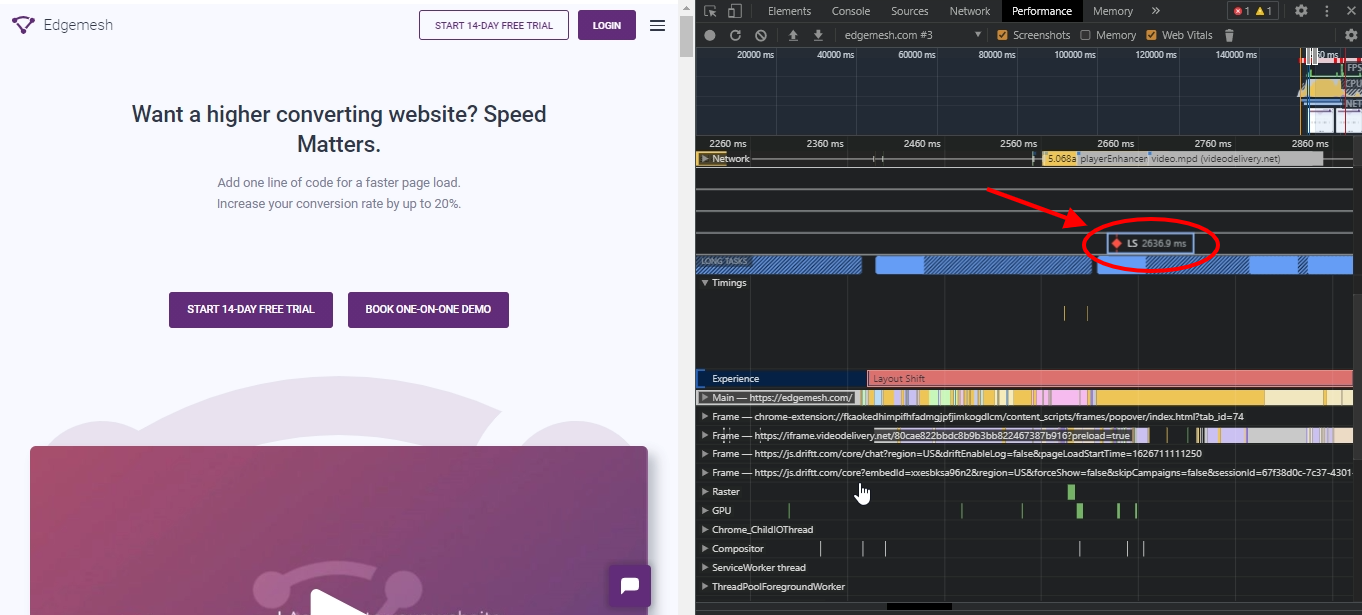The image size is (1362, 615).
Task: Click BOOK ONE-ON-ONE DEMO button
Action: 428,310
